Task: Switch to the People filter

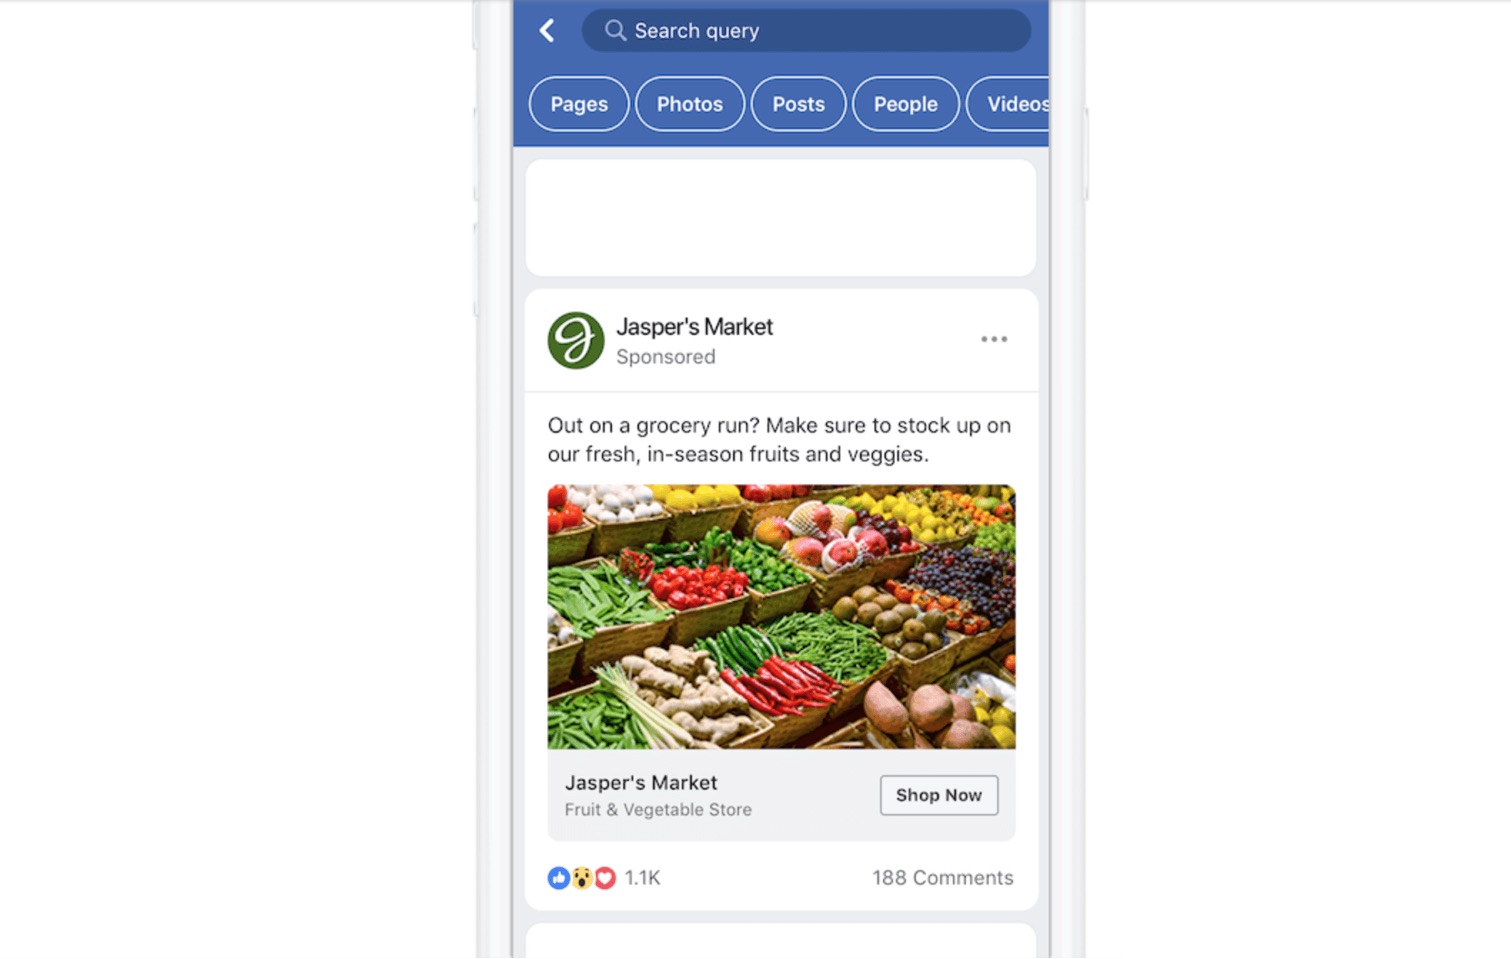Action: tap(906, 104)
